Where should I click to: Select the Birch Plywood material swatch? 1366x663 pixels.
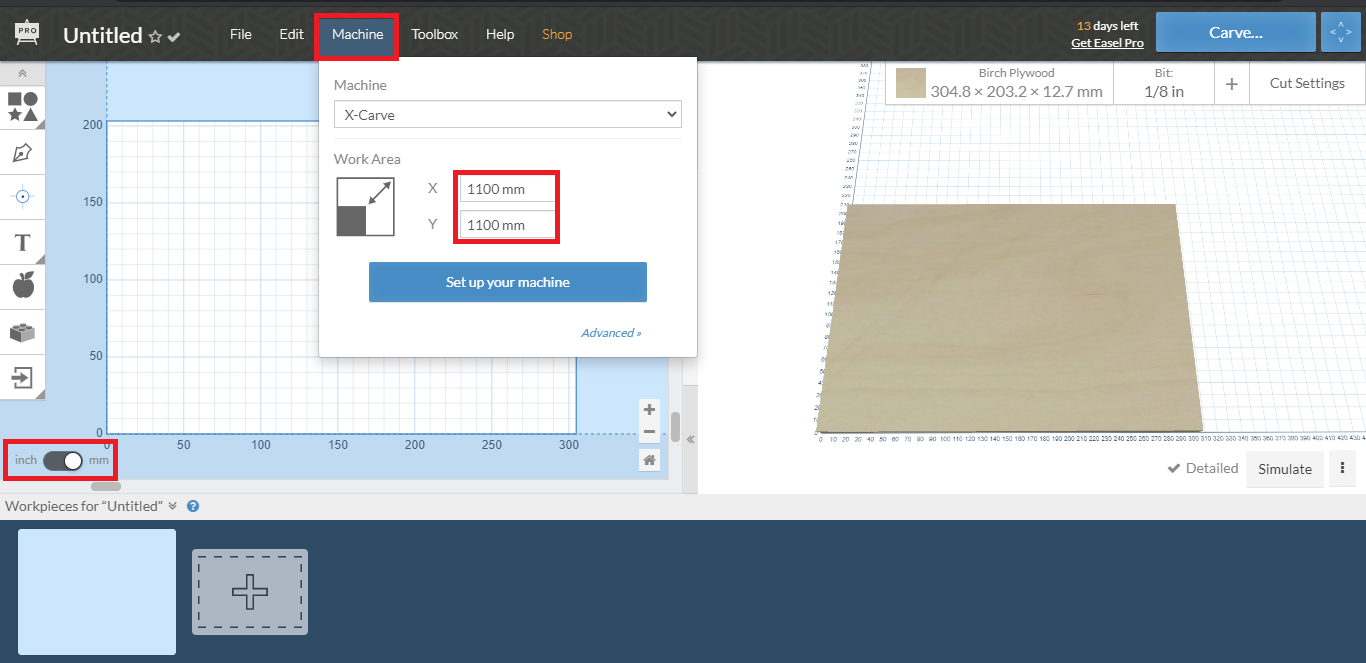(911, 83)
